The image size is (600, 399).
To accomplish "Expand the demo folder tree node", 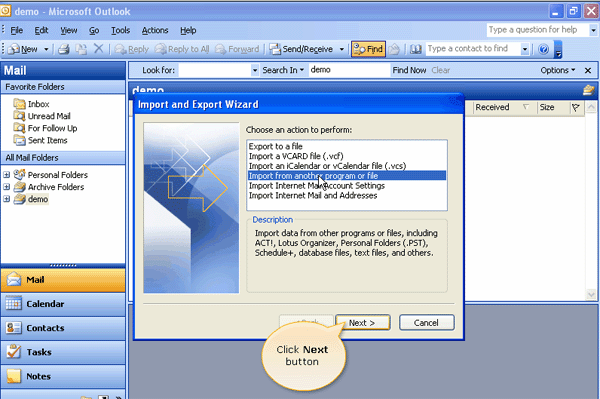I will tap(7, 199).
